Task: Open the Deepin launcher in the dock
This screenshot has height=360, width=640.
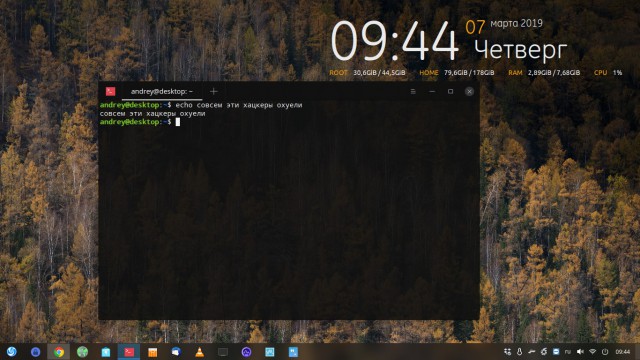Action: point(11,351)
